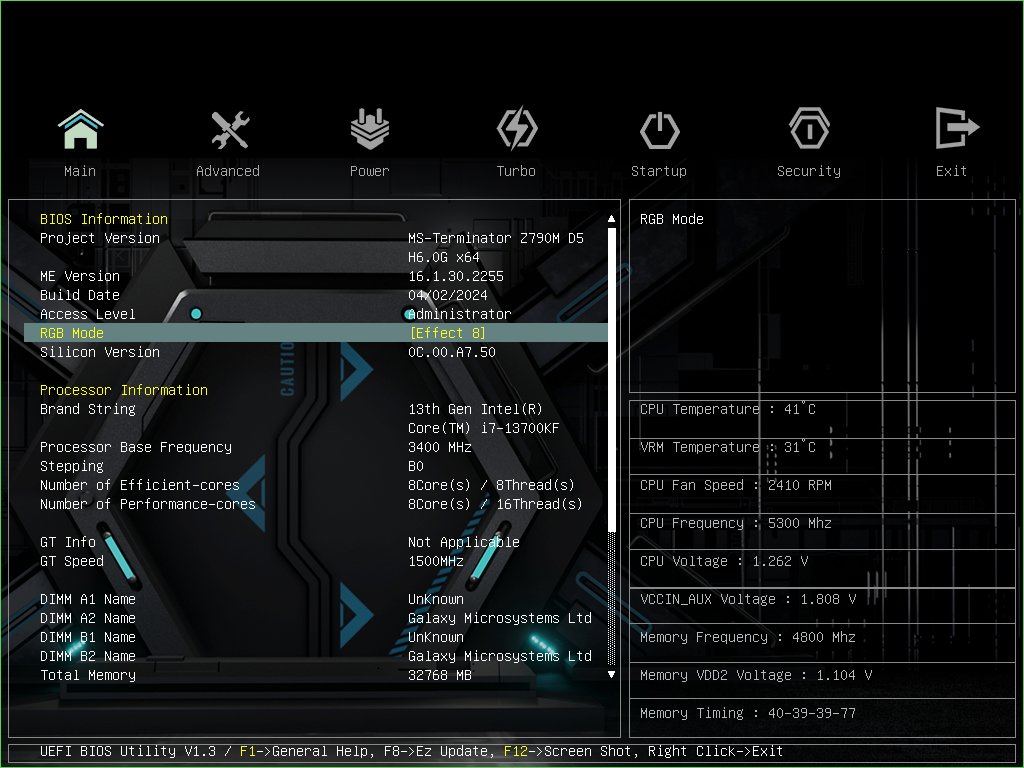
Task: Click the 1500MHz value
Action: [436, 560]
